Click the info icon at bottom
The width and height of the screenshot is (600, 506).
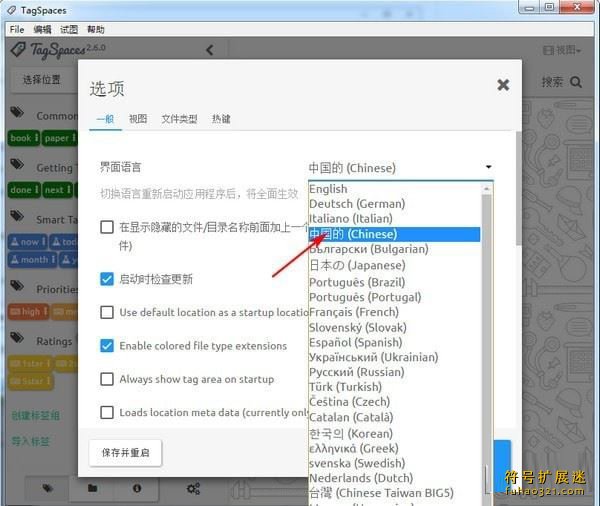[137, 488]
